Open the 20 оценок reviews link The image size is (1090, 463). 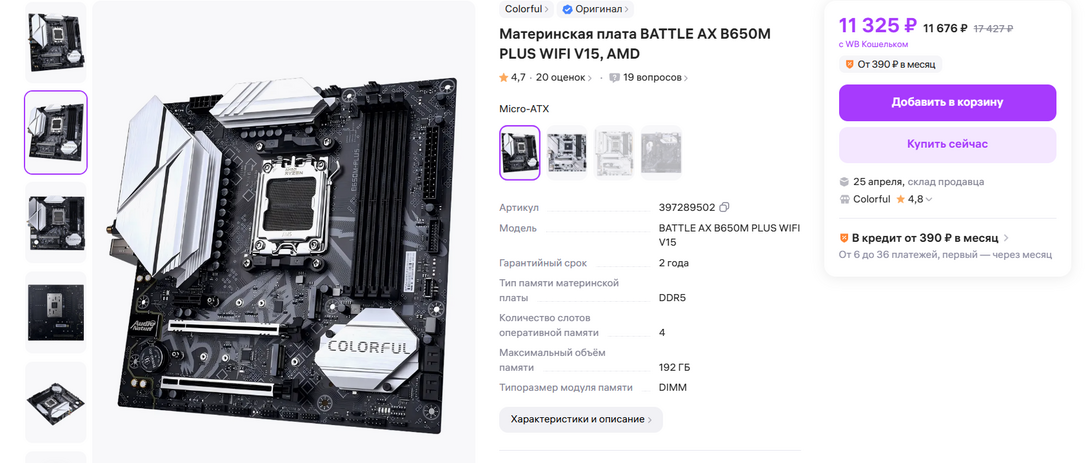click(x=564, y=78)
